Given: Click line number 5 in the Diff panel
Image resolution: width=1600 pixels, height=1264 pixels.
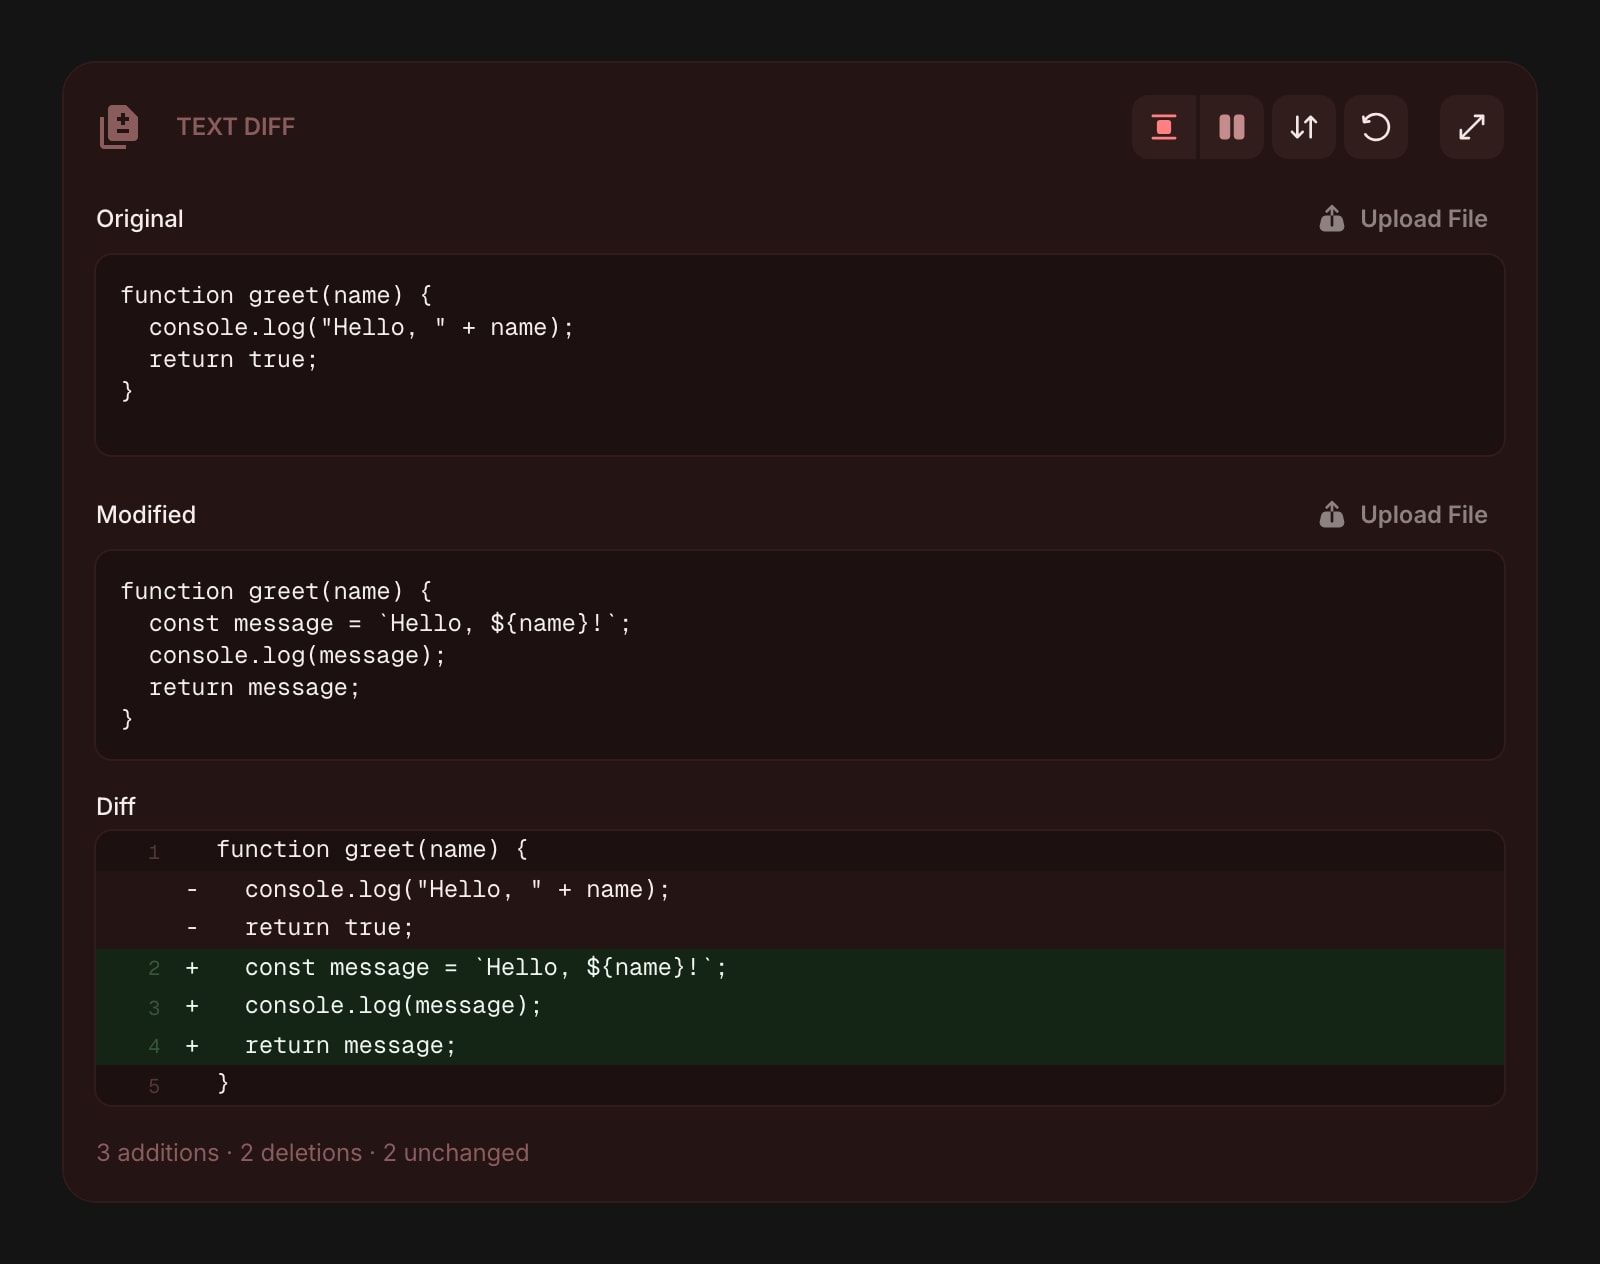Looking at the screenshot, I should click(154, 1086).
